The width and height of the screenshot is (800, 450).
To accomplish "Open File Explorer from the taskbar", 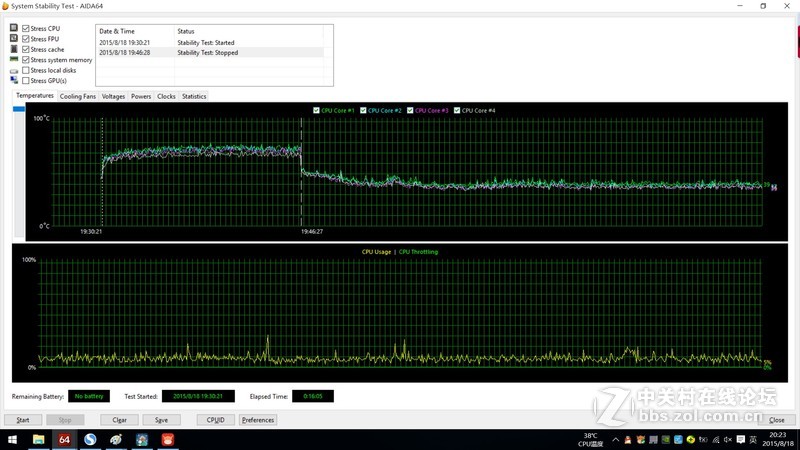I will click(38, 439).
